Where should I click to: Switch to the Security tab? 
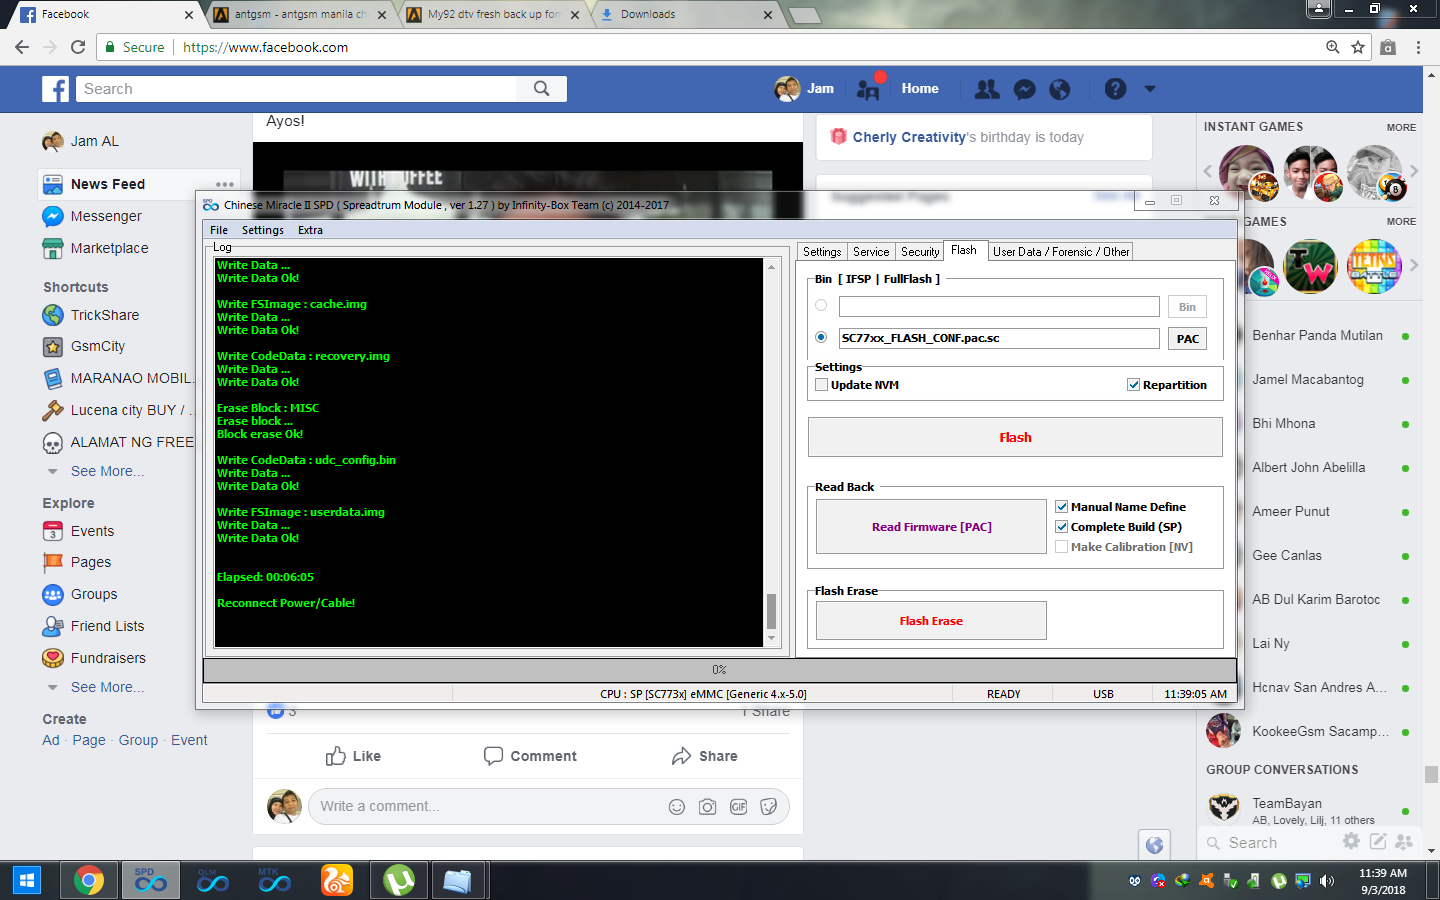920,252
